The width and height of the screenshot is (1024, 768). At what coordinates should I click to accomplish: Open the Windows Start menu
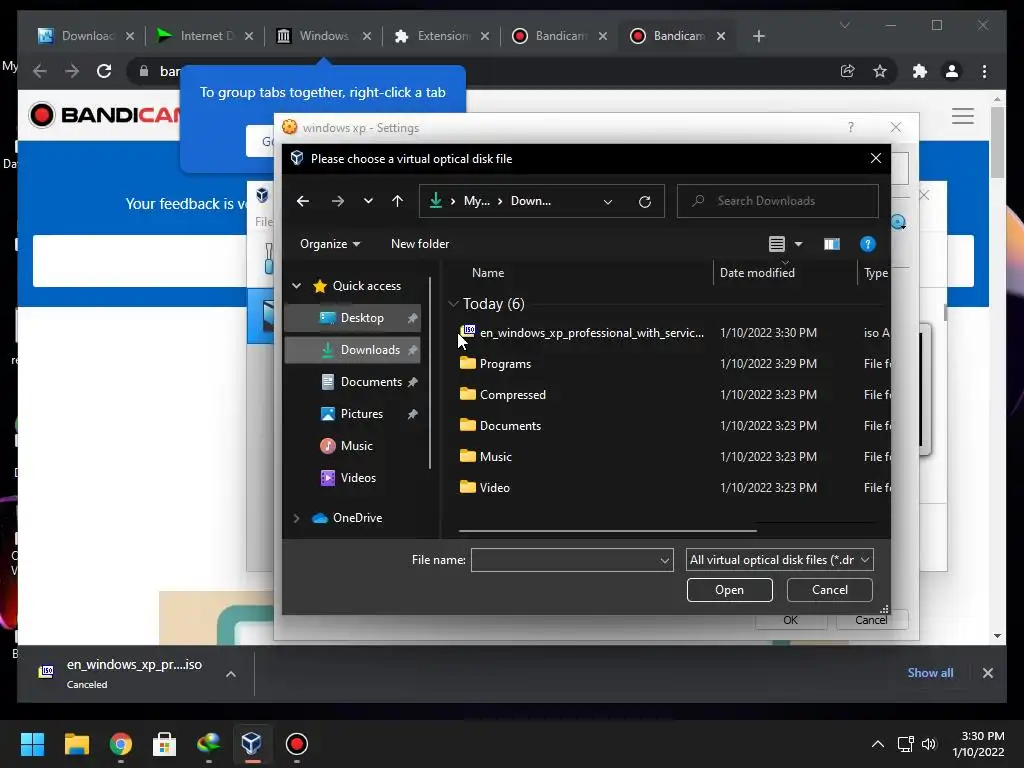(x=32, y=744)
